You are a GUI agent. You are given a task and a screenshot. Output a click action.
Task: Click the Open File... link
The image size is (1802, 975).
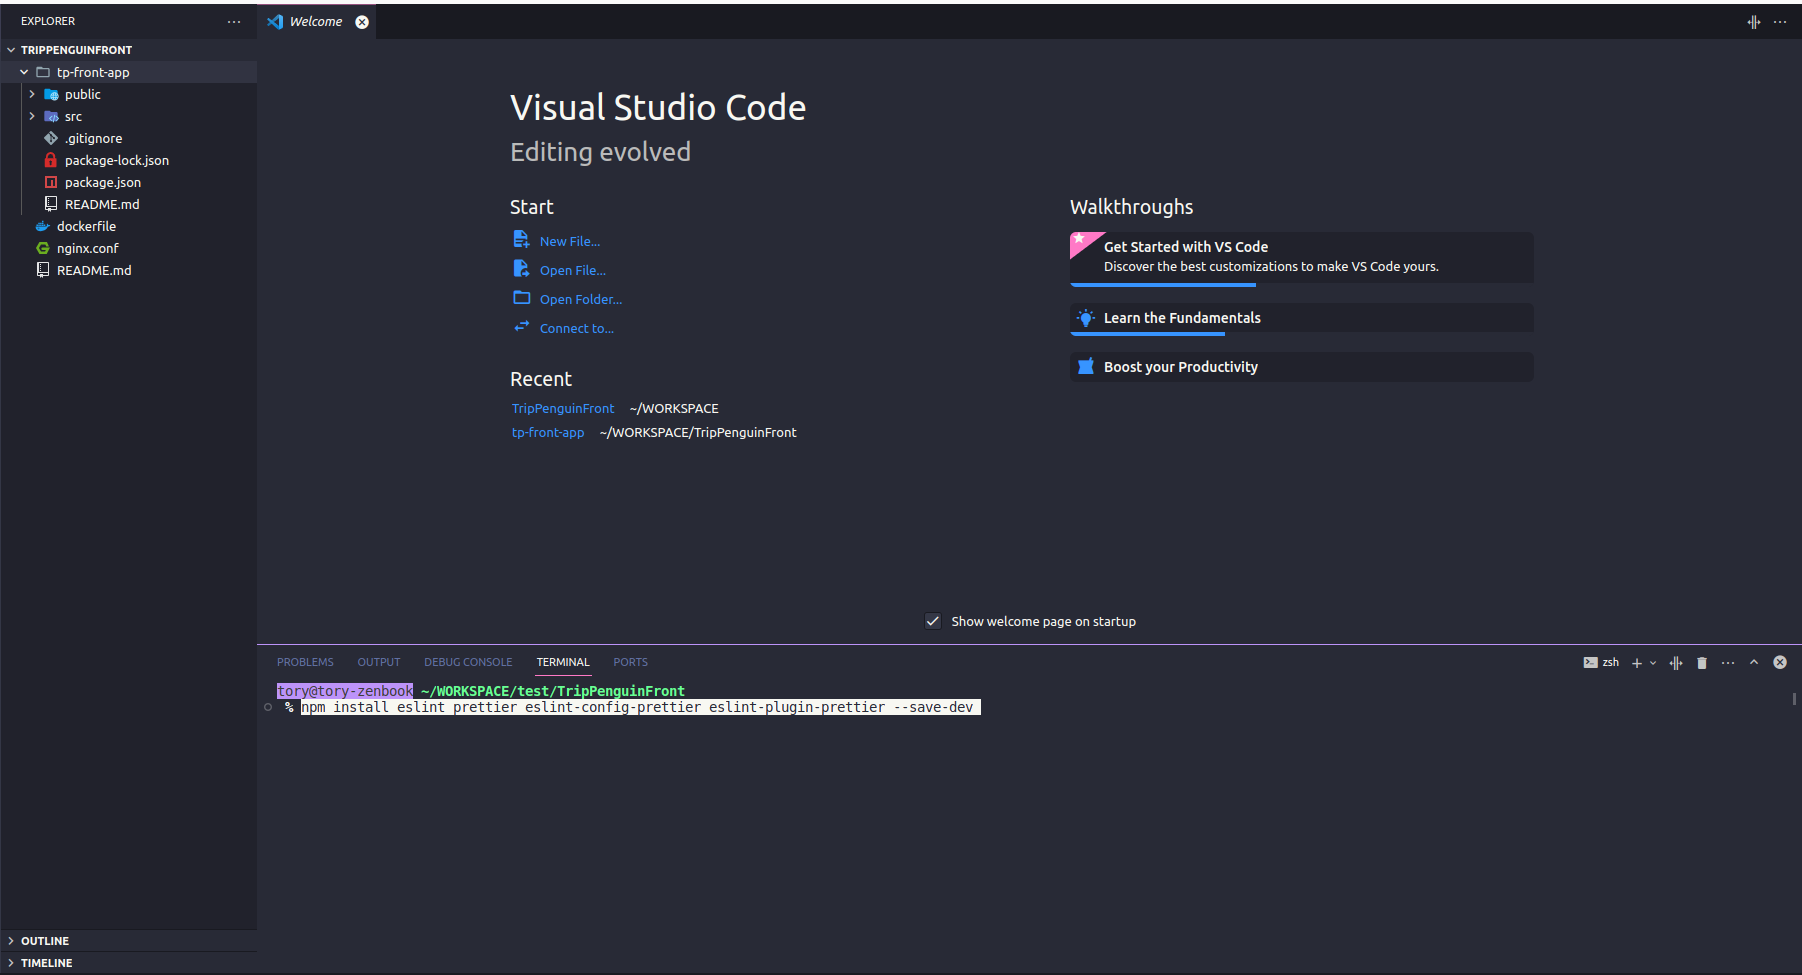tap(573, 270)
